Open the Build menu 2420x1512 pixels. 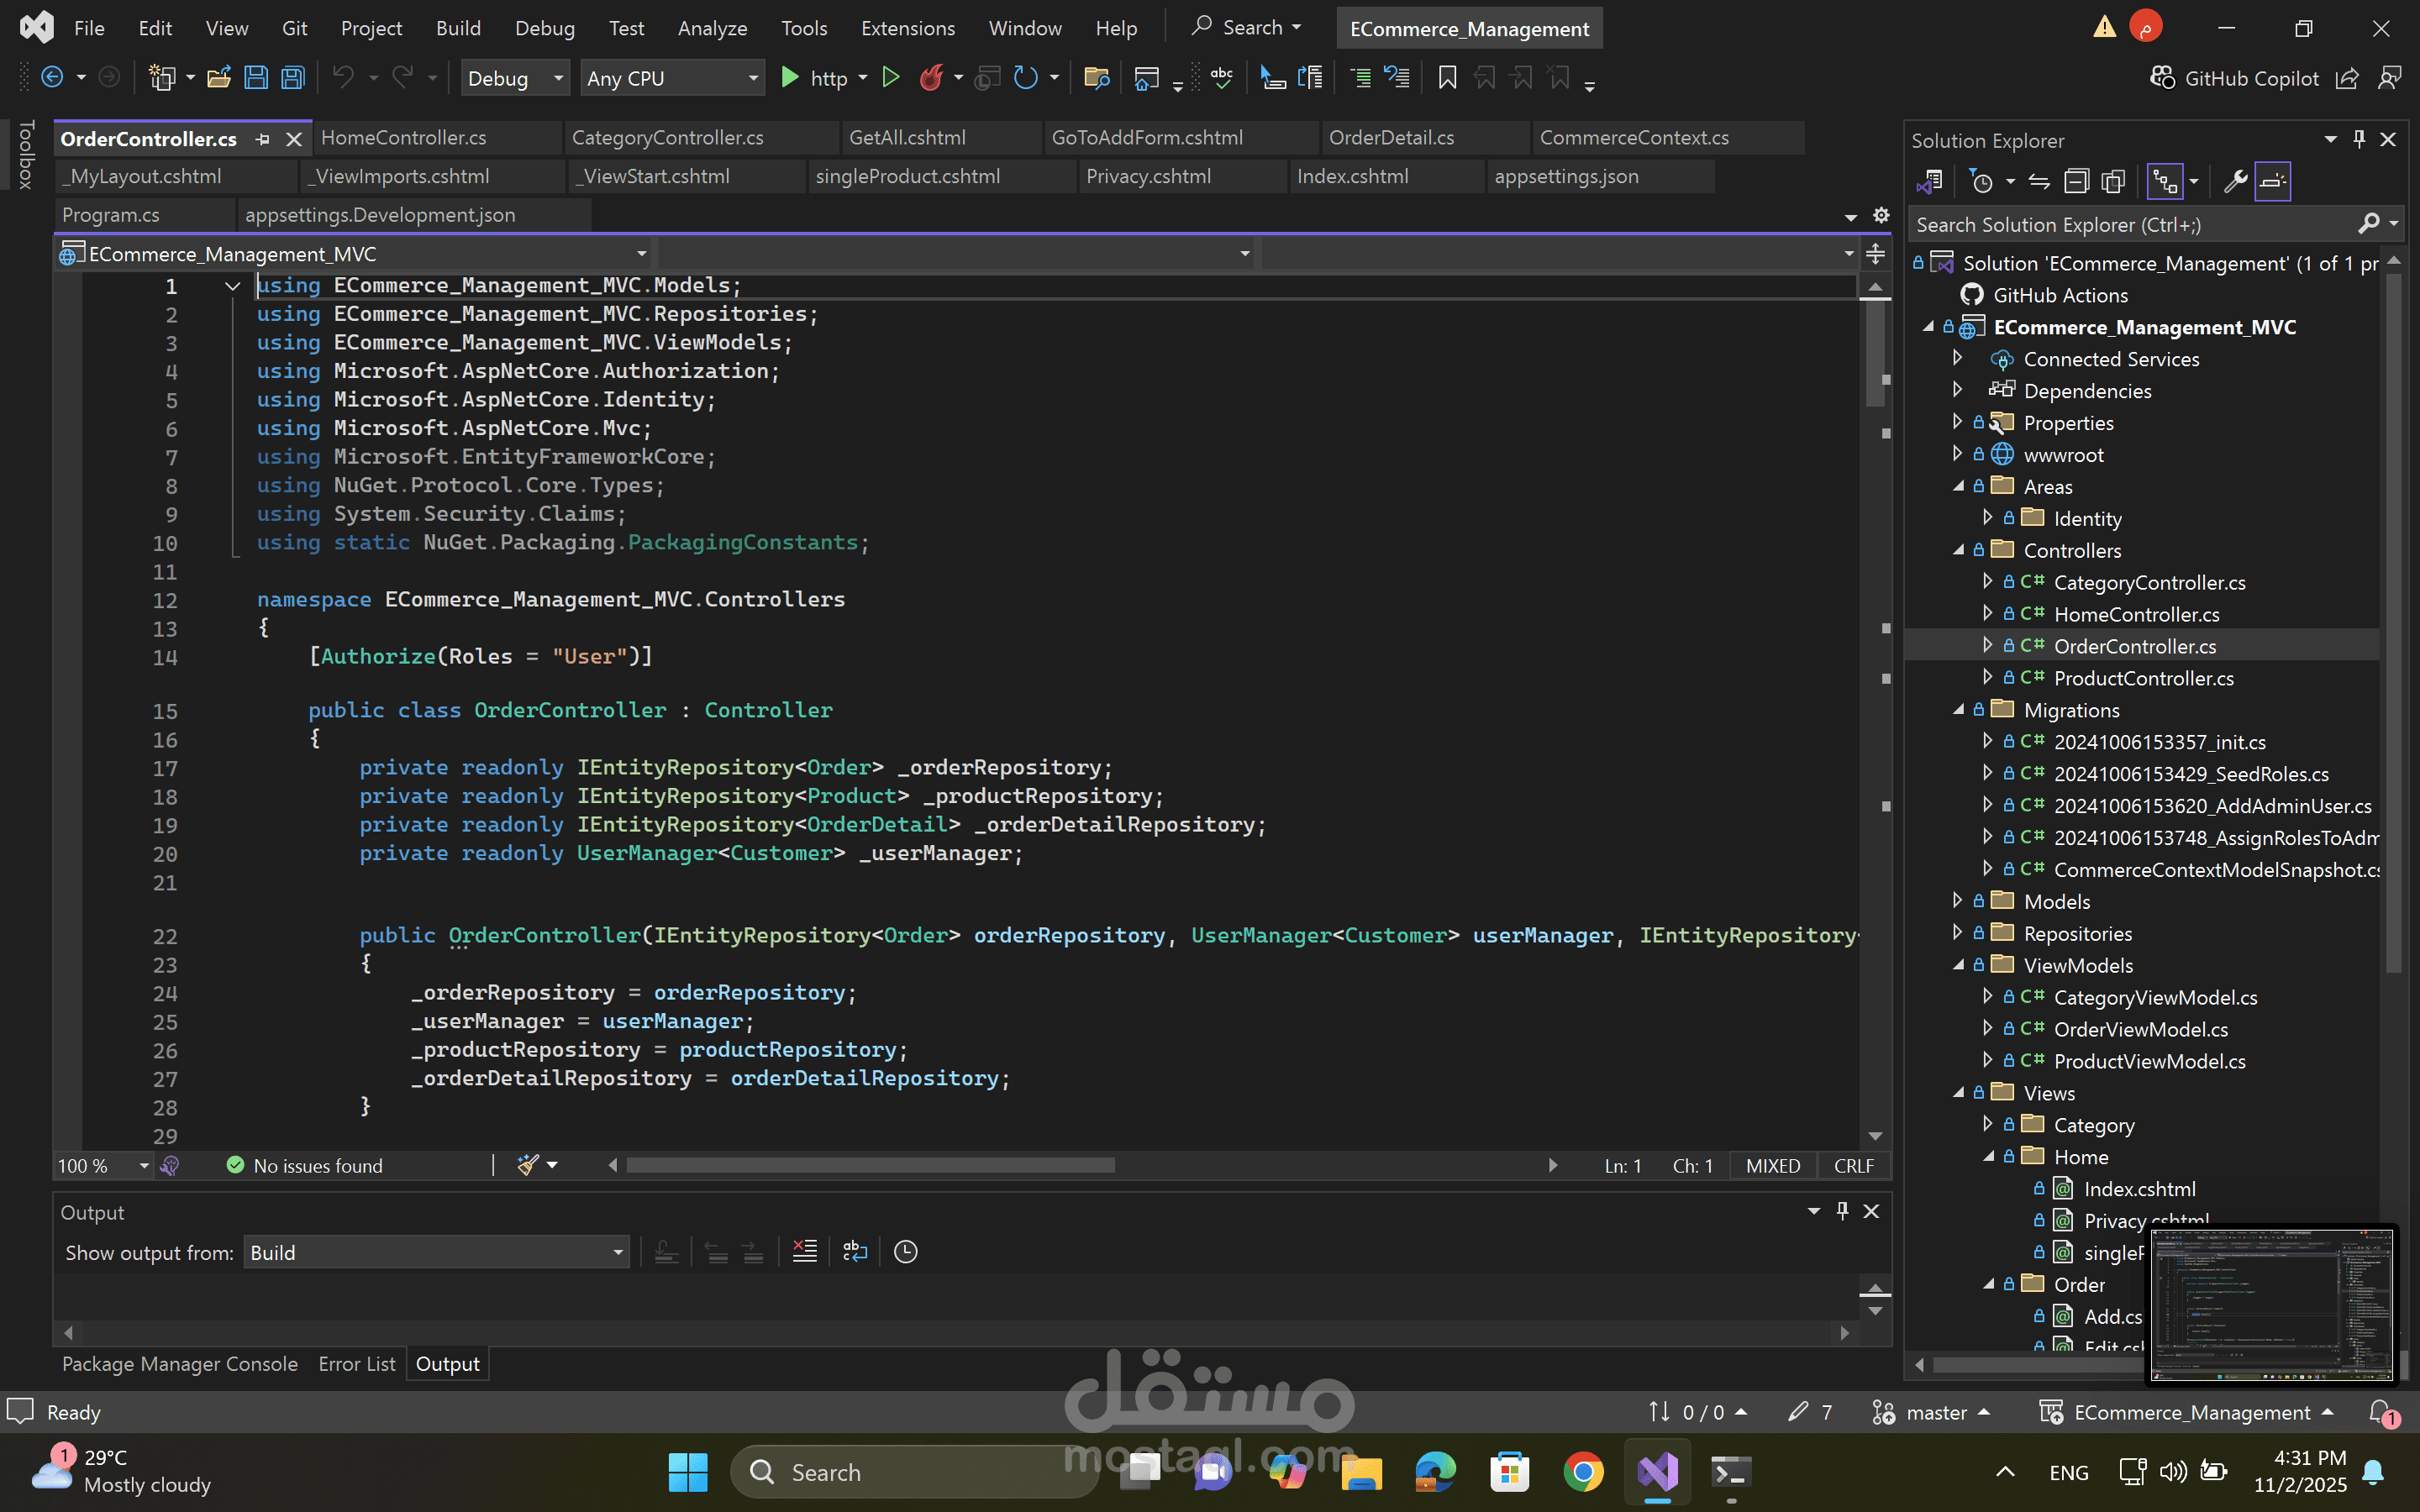click(x=458, y=28)
